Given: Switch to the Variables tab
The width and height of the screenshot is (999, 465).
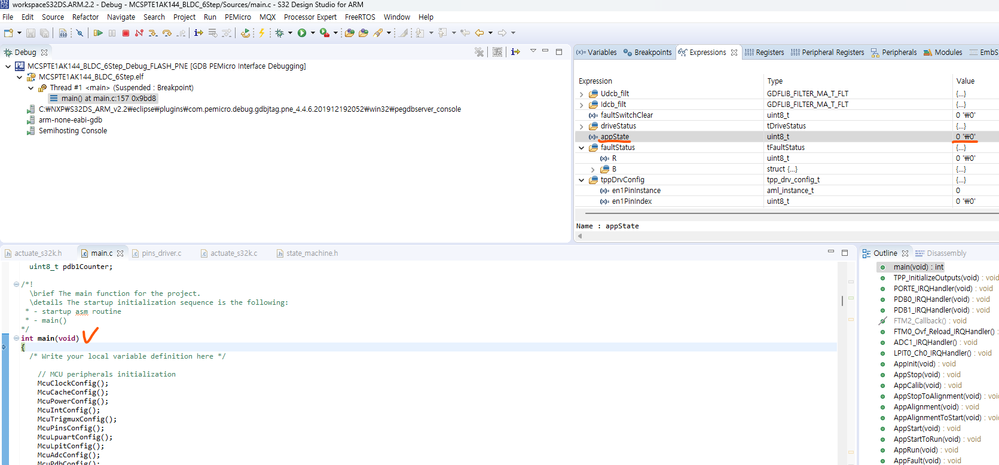Looking at the screenshot, I should pos(597,52).
